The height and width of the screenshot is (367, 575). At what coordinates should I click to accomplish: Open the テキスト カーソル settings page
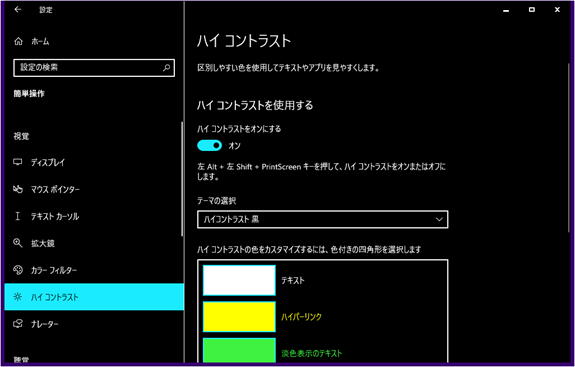(x=94, y=216)
